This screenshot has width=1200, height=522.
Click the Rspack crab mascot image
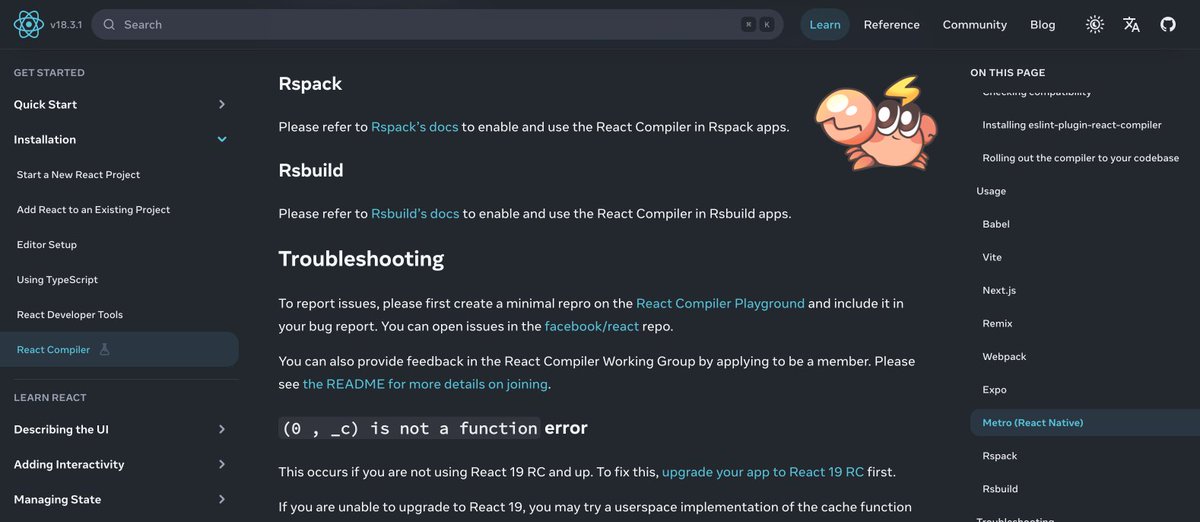click(x=876, y=122)
